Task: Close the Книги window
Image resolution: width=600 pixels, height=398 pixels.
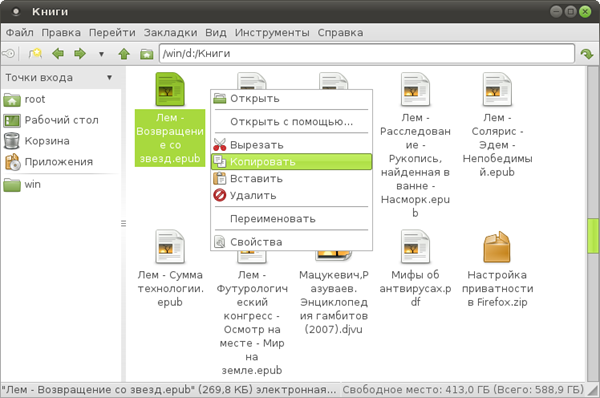Action: [585, 12]
